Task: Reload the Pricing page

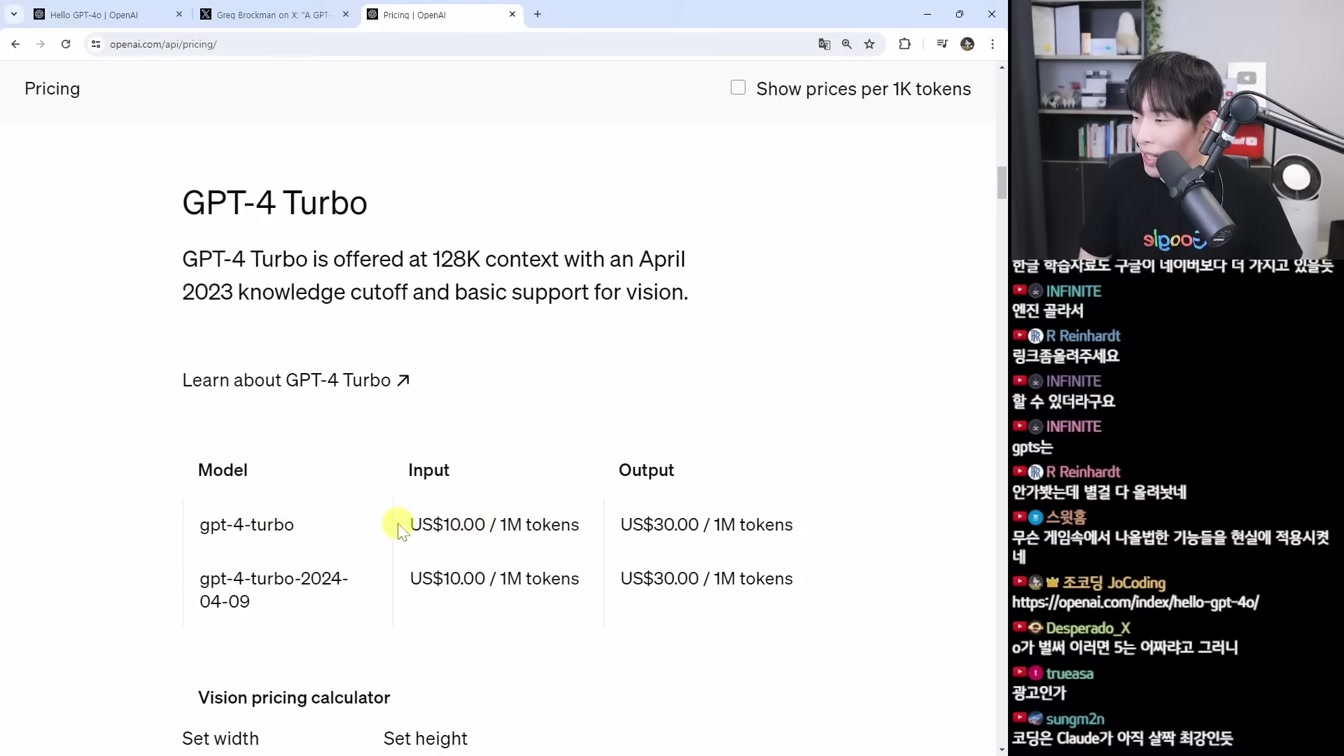Action: [x=66, y=44]
